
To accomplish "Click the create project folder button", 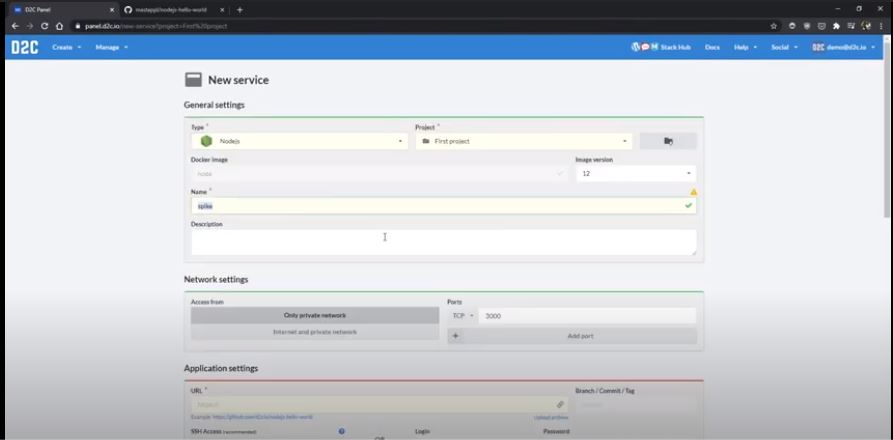I will tap(668, 141).
